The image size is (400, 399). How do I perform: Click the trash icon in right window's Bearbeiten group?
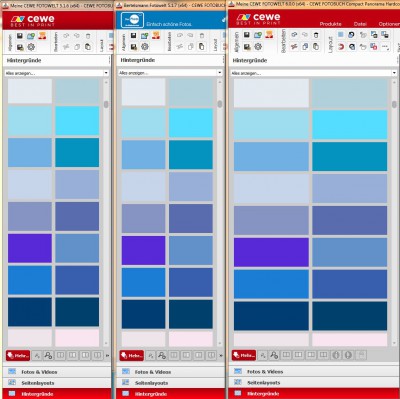coord(316,35)
